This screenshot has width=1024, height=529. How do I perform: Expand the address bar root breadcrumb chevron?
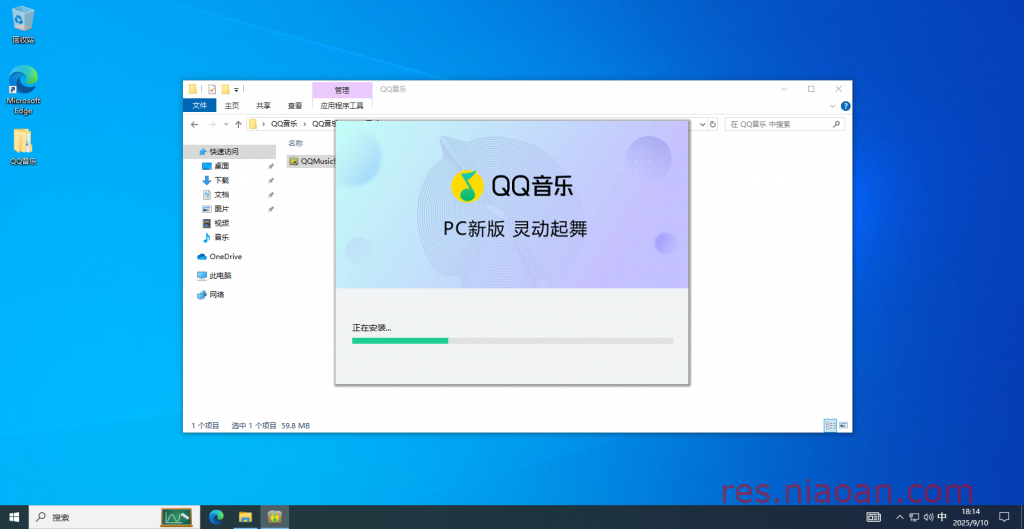[x=263, y=124]
